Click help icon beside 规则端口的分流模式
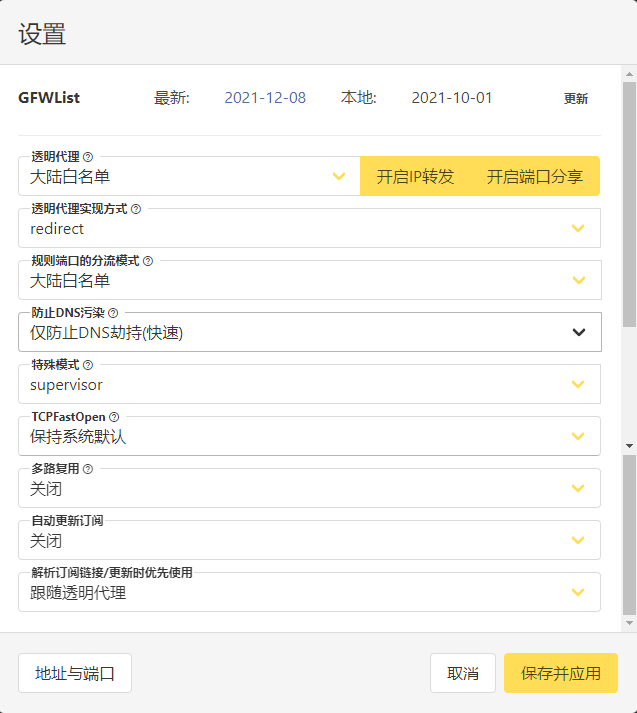637x713 pixels. tap(148, 261)
